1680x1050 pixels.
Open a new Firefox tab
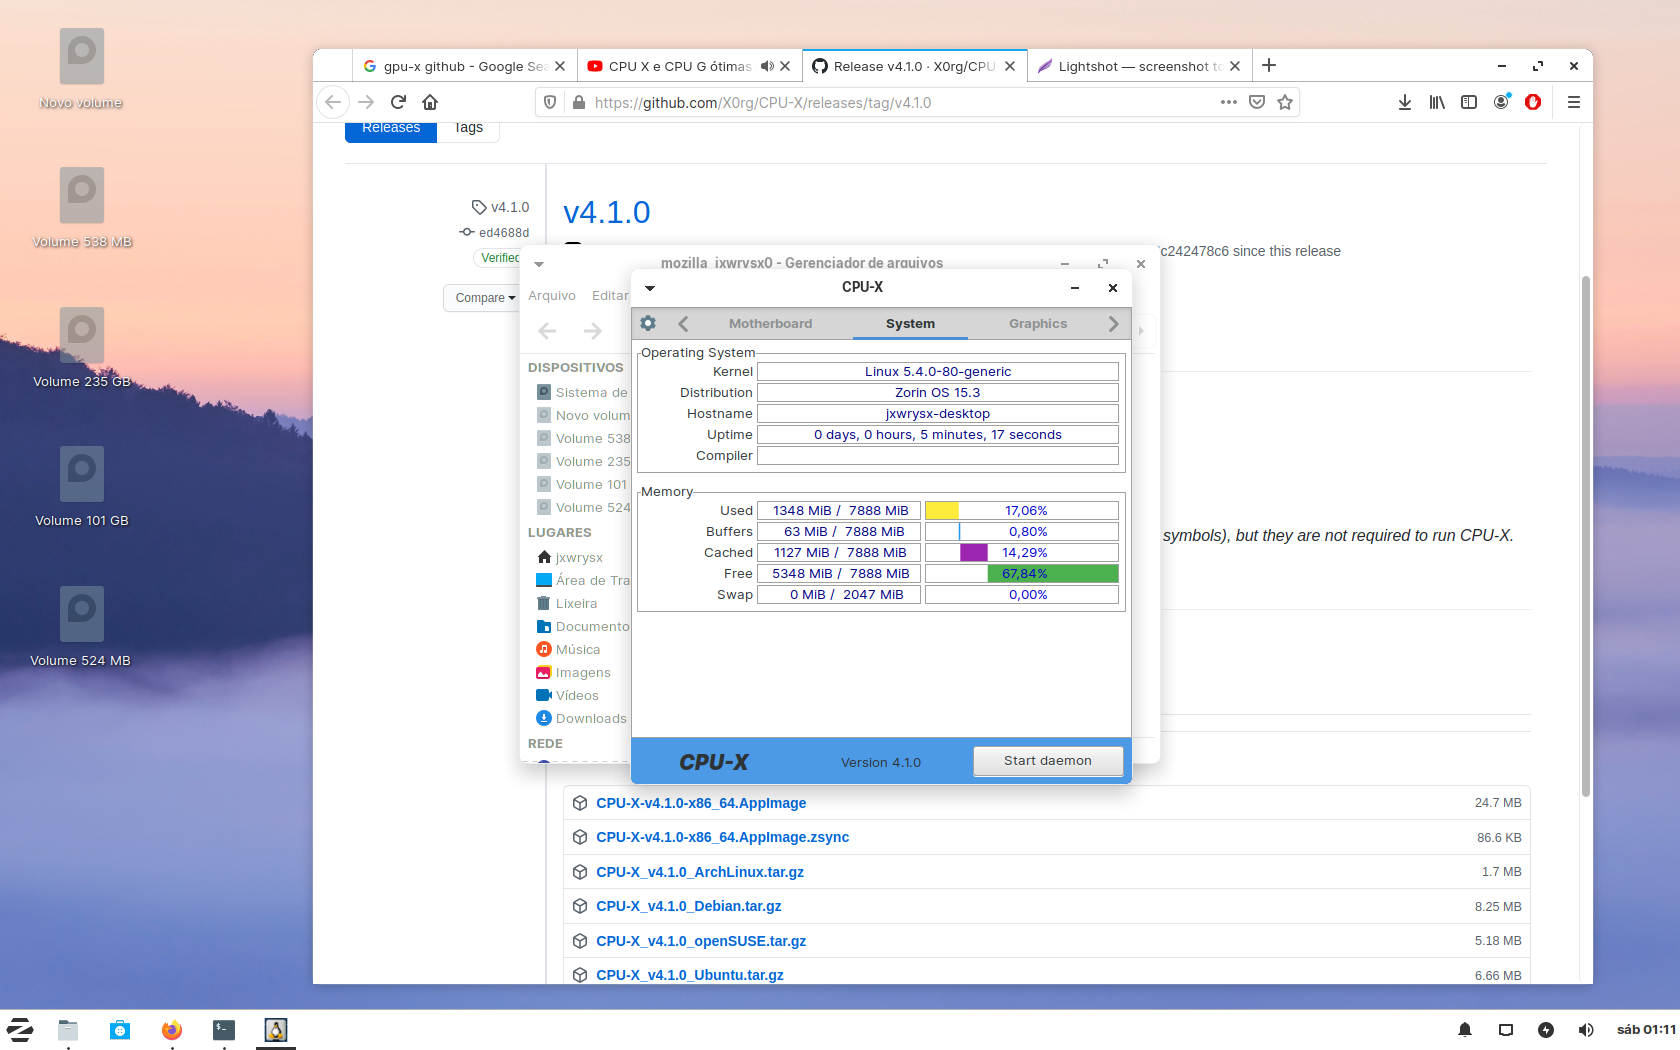pyautogui.click(x=1269, y=66)
